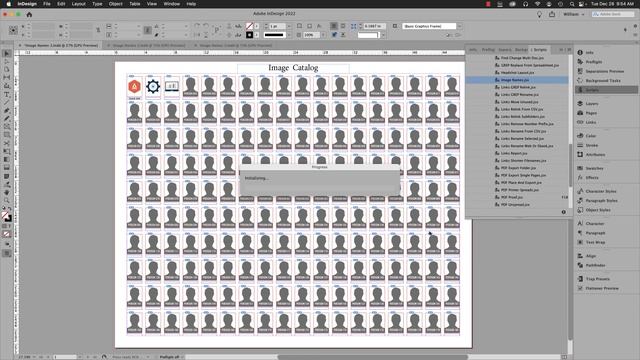640x360 pixels.
Task: Open the Layout menu
Action: click(79, 4)
